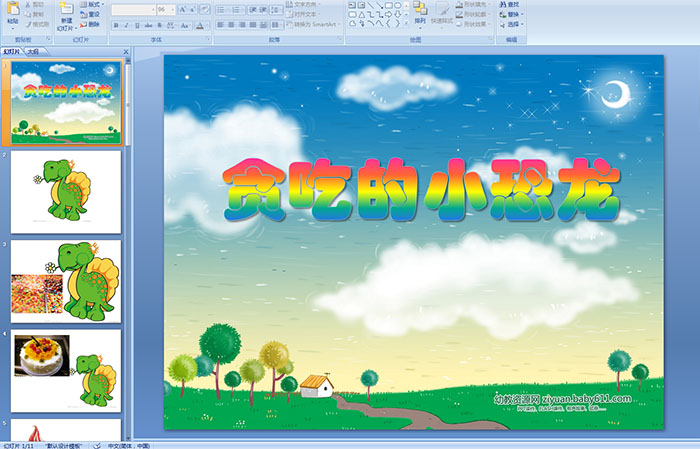This screenshot has width=700, height=449.
Task: Click the Numbering list icon
Action: tap(238, 9)
